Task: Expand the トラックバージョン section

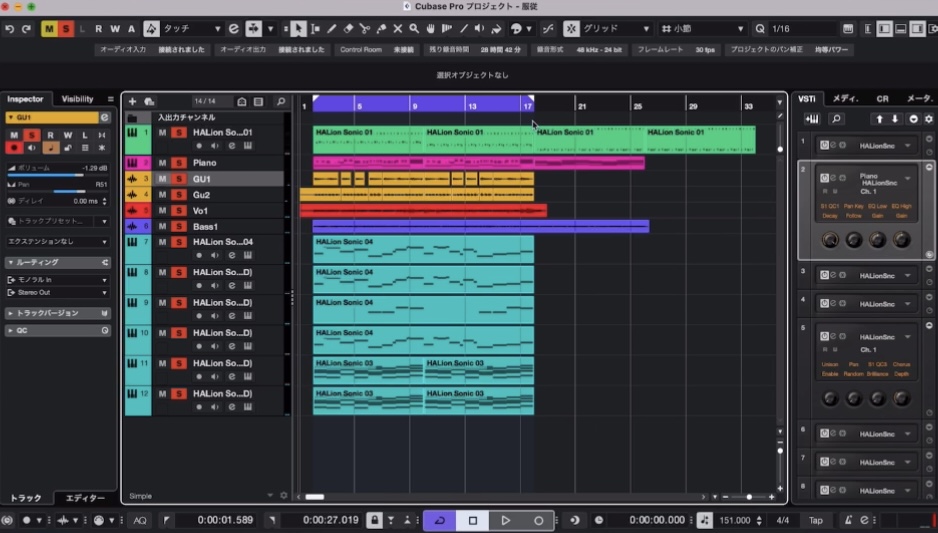Action: pos(57,313)
